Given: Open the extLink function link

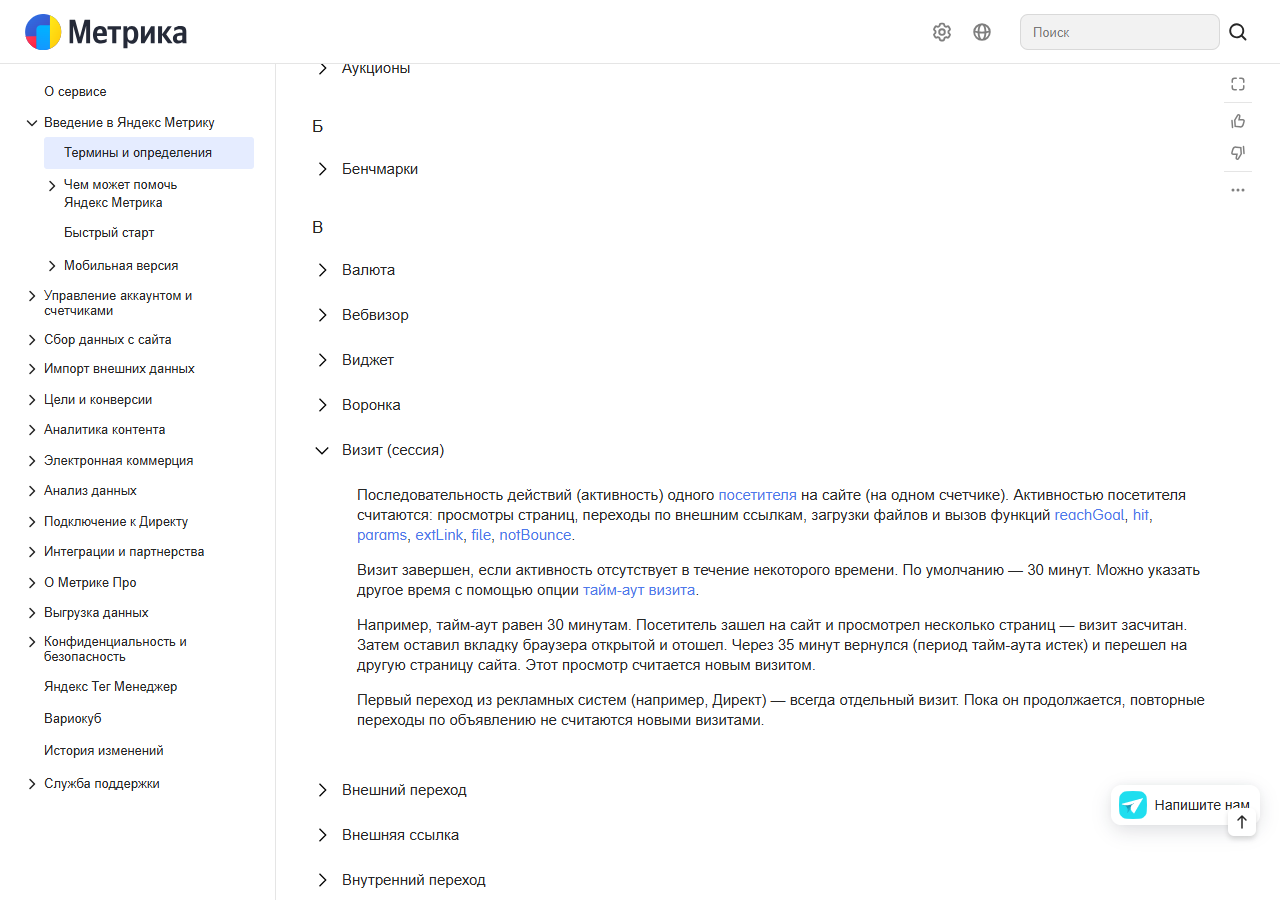Looking at the screenshot, I should tap(439, 535).
